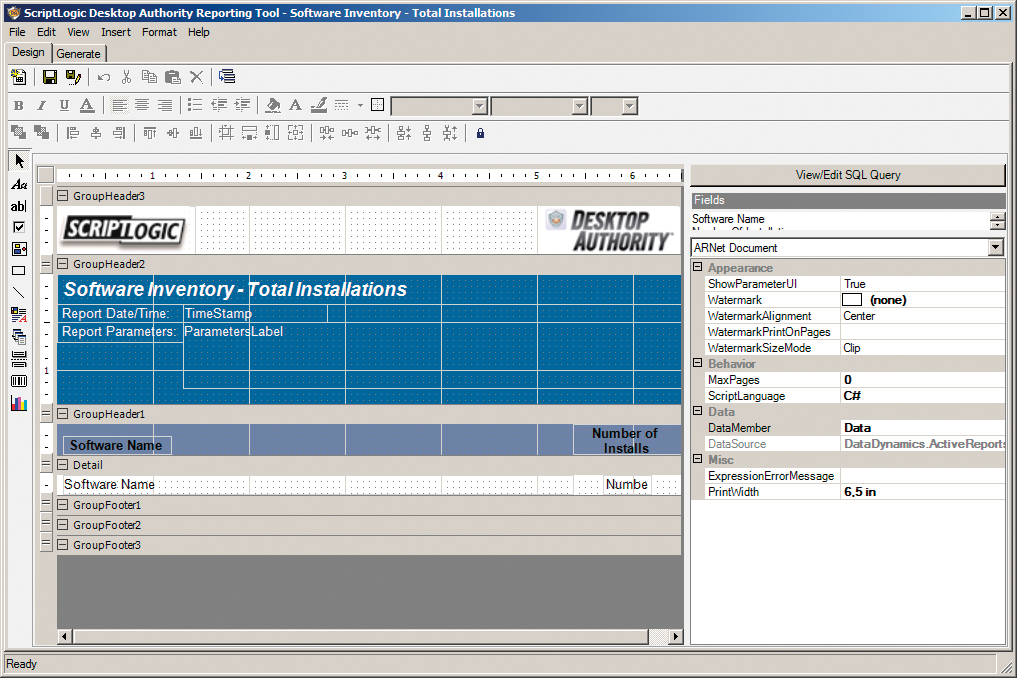Click the decrease indent icon
Screen dimensions: 1017x678
click(219, 105)
